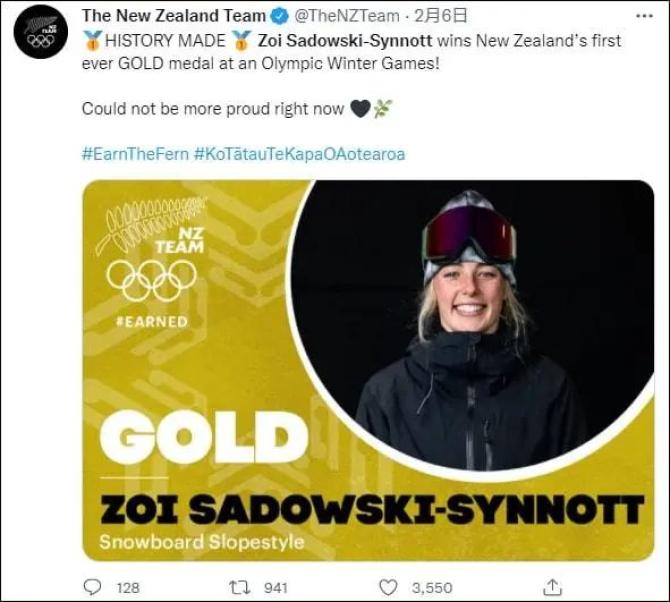Click the athlete's circular portrait photo
The image size is (670, 602).
pos(470,330)
